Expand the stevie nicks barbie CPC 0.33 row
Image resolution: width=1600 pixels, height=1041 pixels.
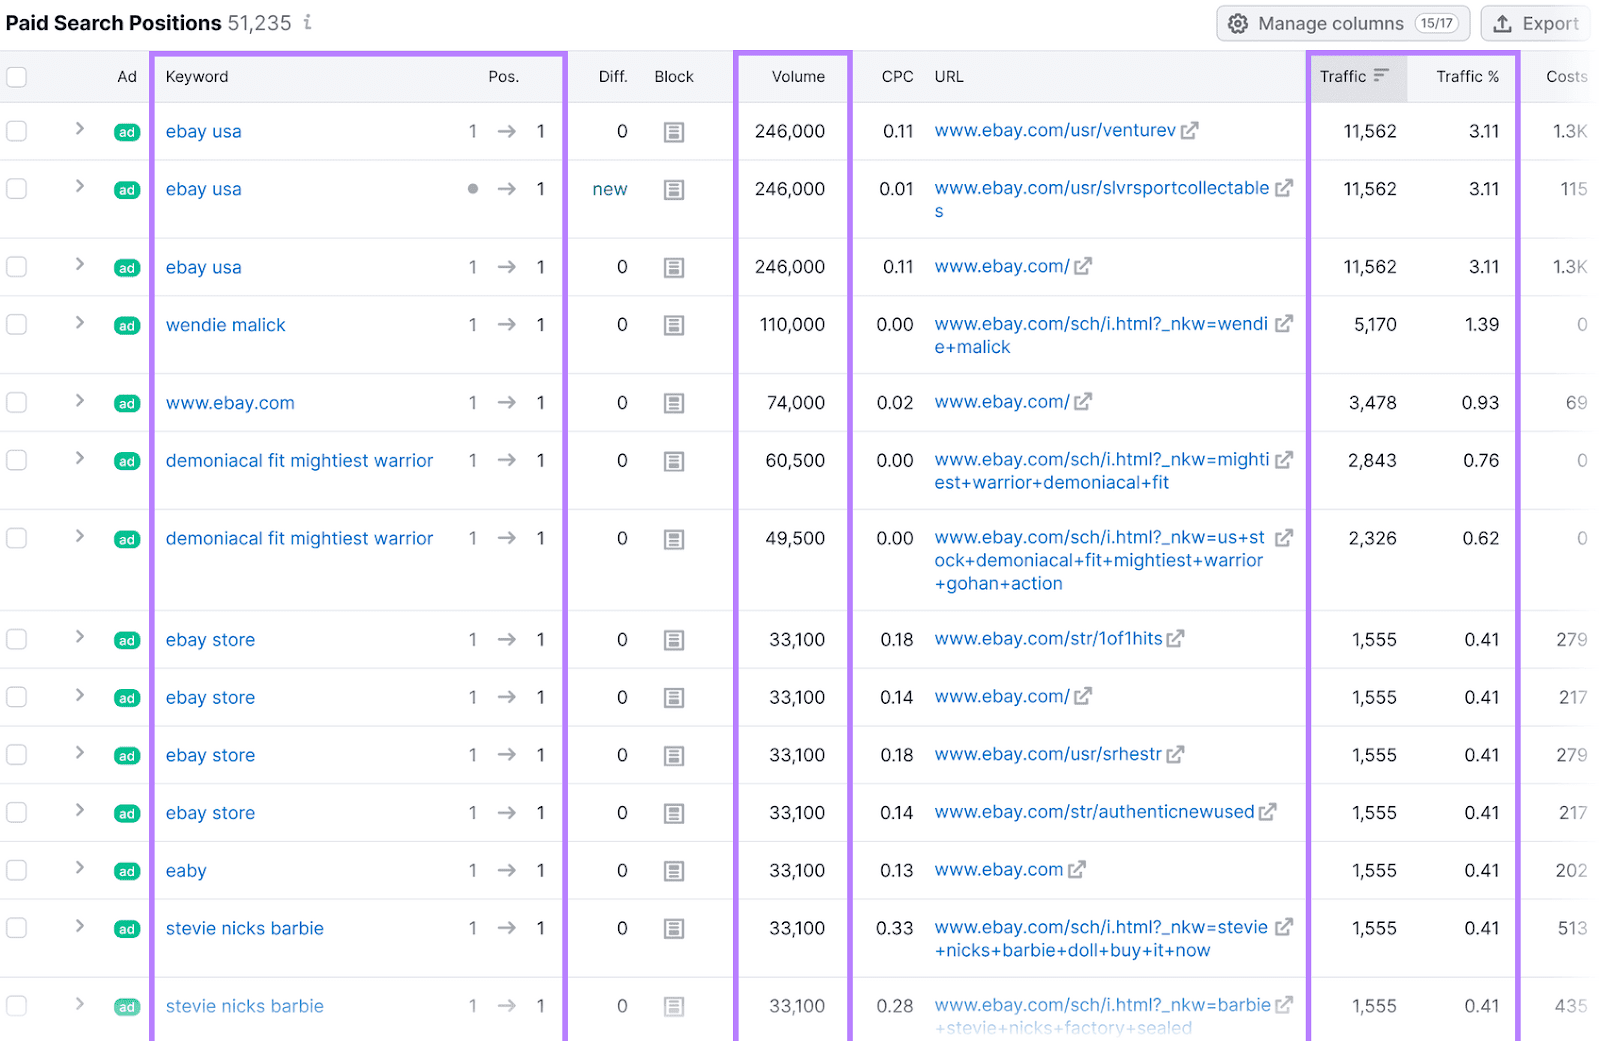80,927
